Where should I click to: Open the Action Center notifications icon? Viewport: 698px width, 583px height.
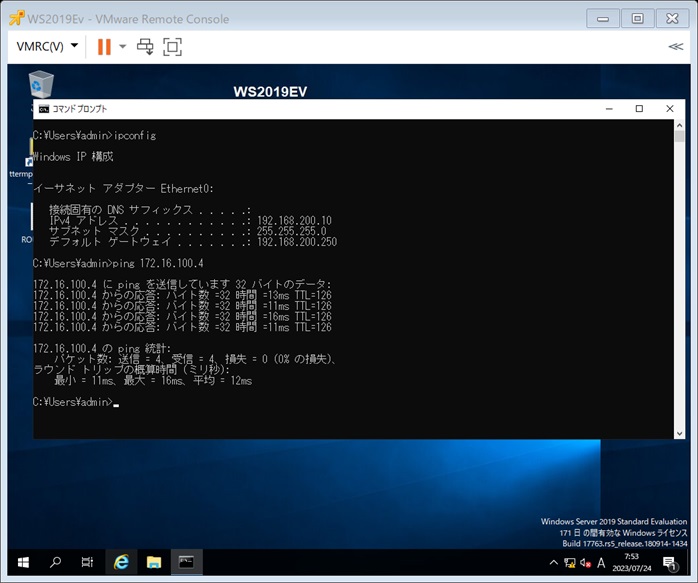[670, 563]
